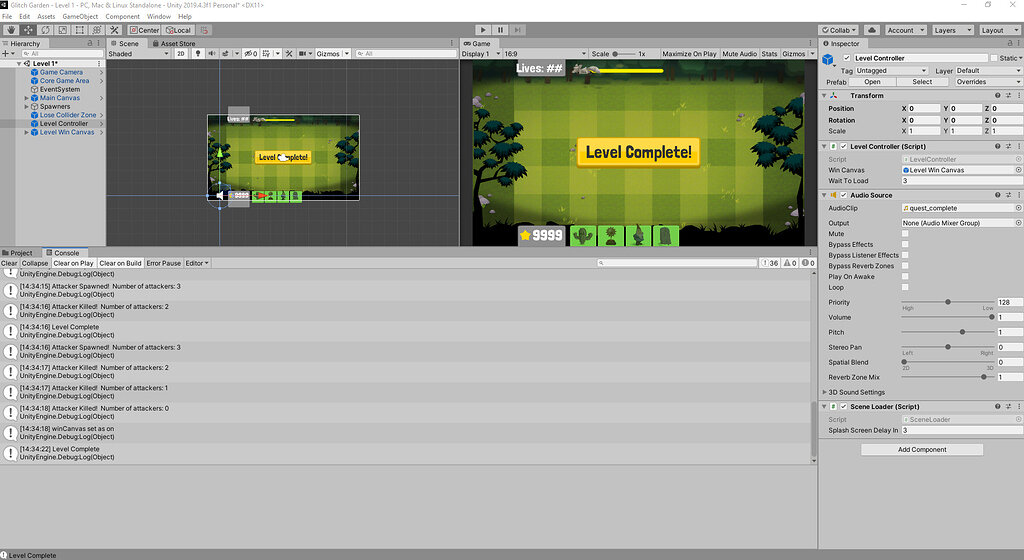Open the Component menu

point(122,16)
